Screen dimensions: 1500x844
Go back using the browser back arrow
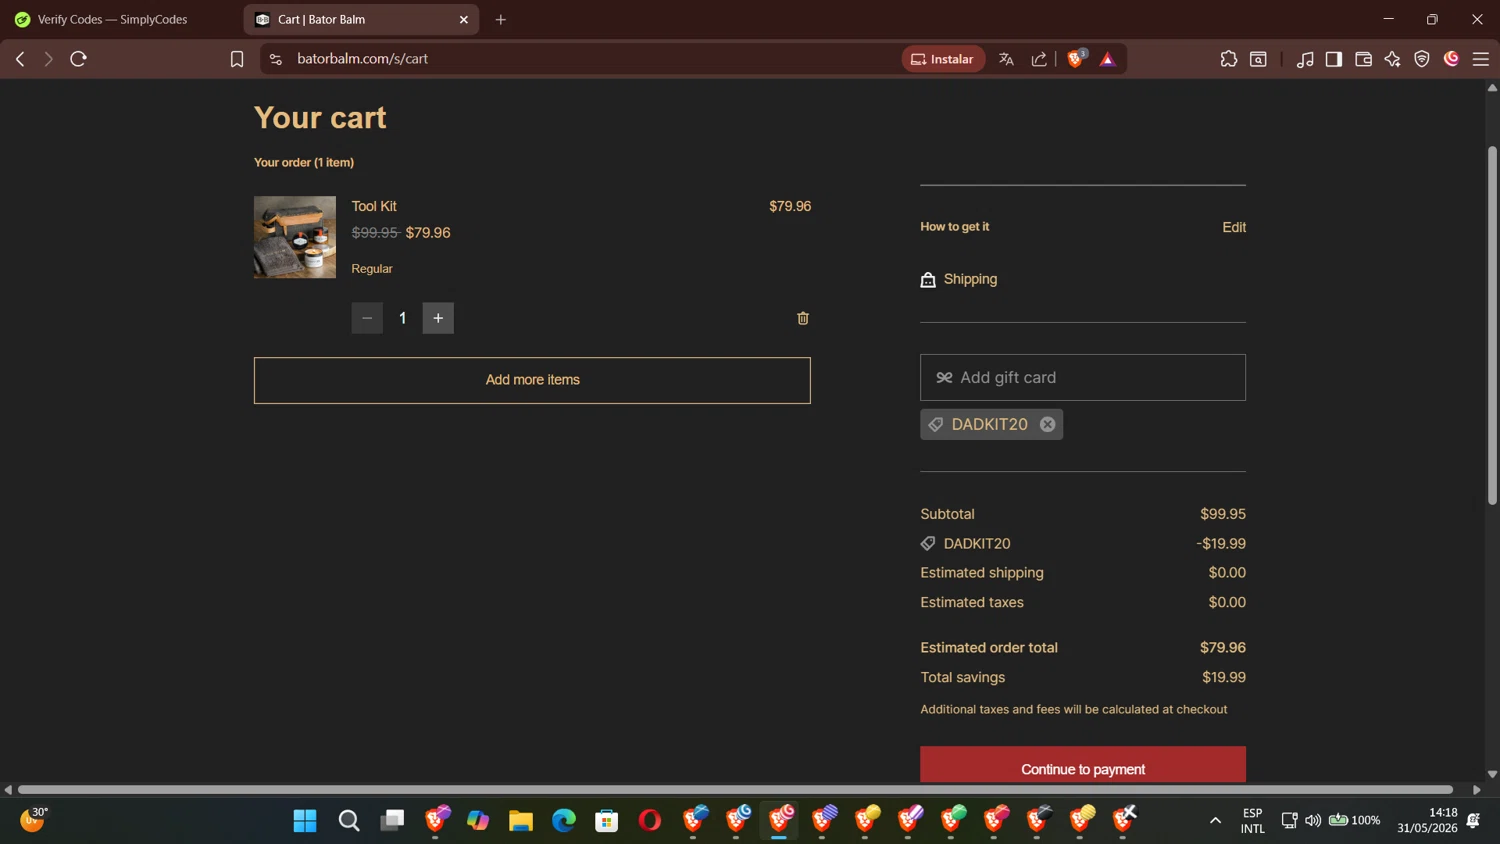pos(20,59)
